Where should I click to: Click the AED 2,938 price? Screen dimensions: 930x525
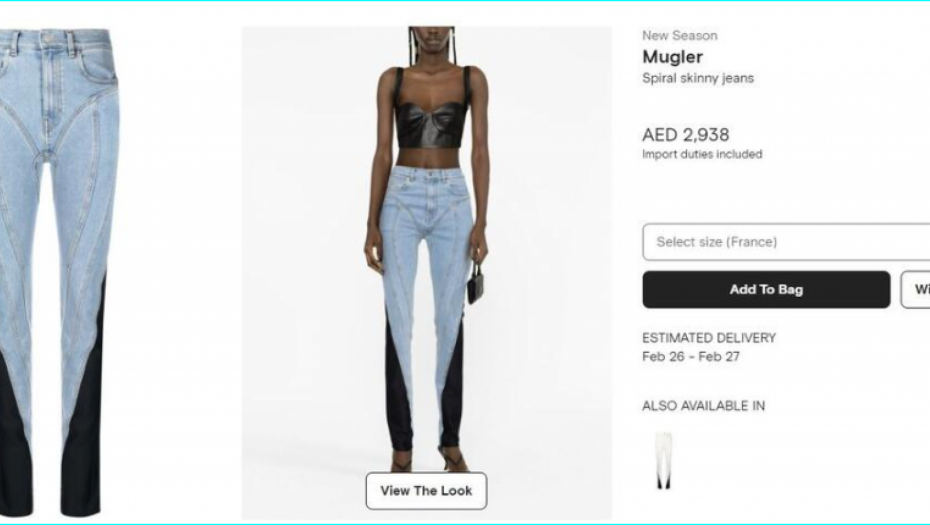tap(686, 135)
